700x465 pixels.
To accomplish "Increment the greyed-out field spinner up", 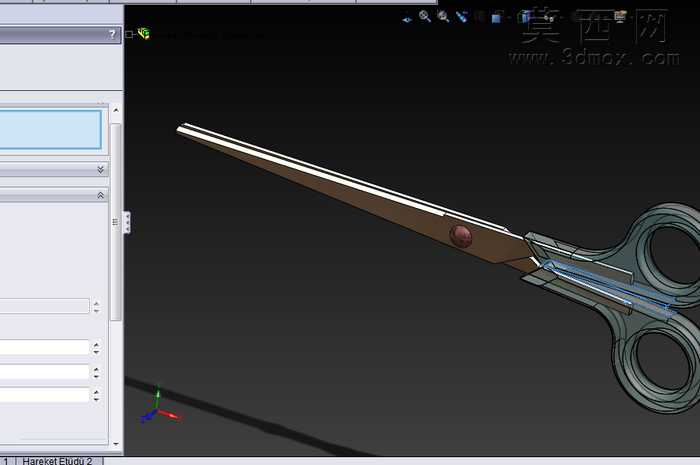I will [96, 303].
